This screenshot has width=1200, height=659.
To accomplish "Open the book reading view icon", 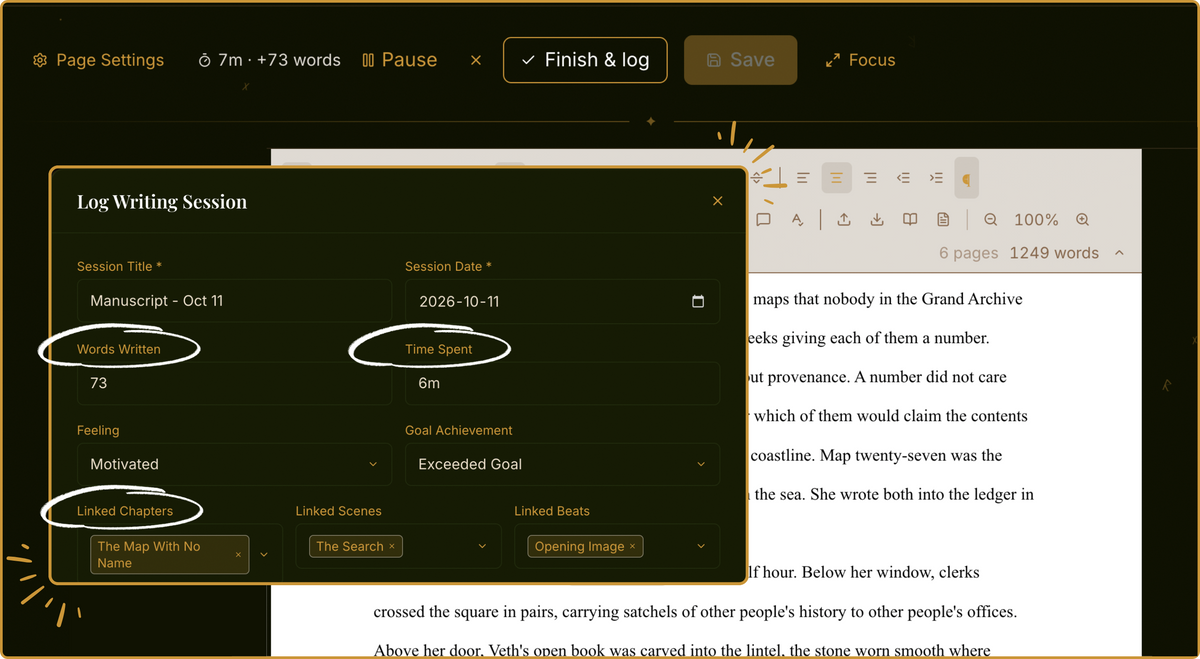I will pos(910,219).
